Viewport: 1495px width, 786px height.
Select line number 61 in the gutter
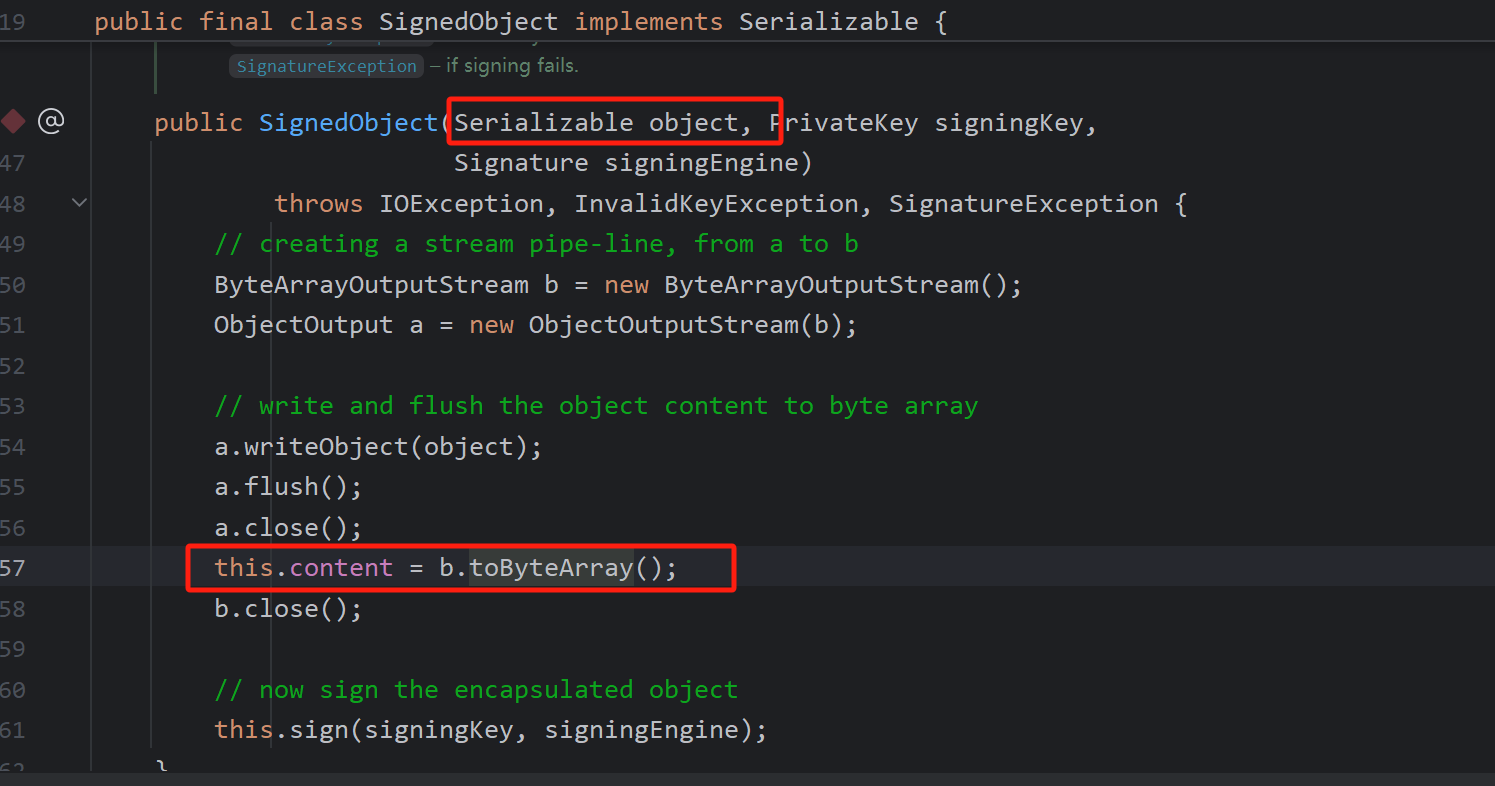click(13, 730)
